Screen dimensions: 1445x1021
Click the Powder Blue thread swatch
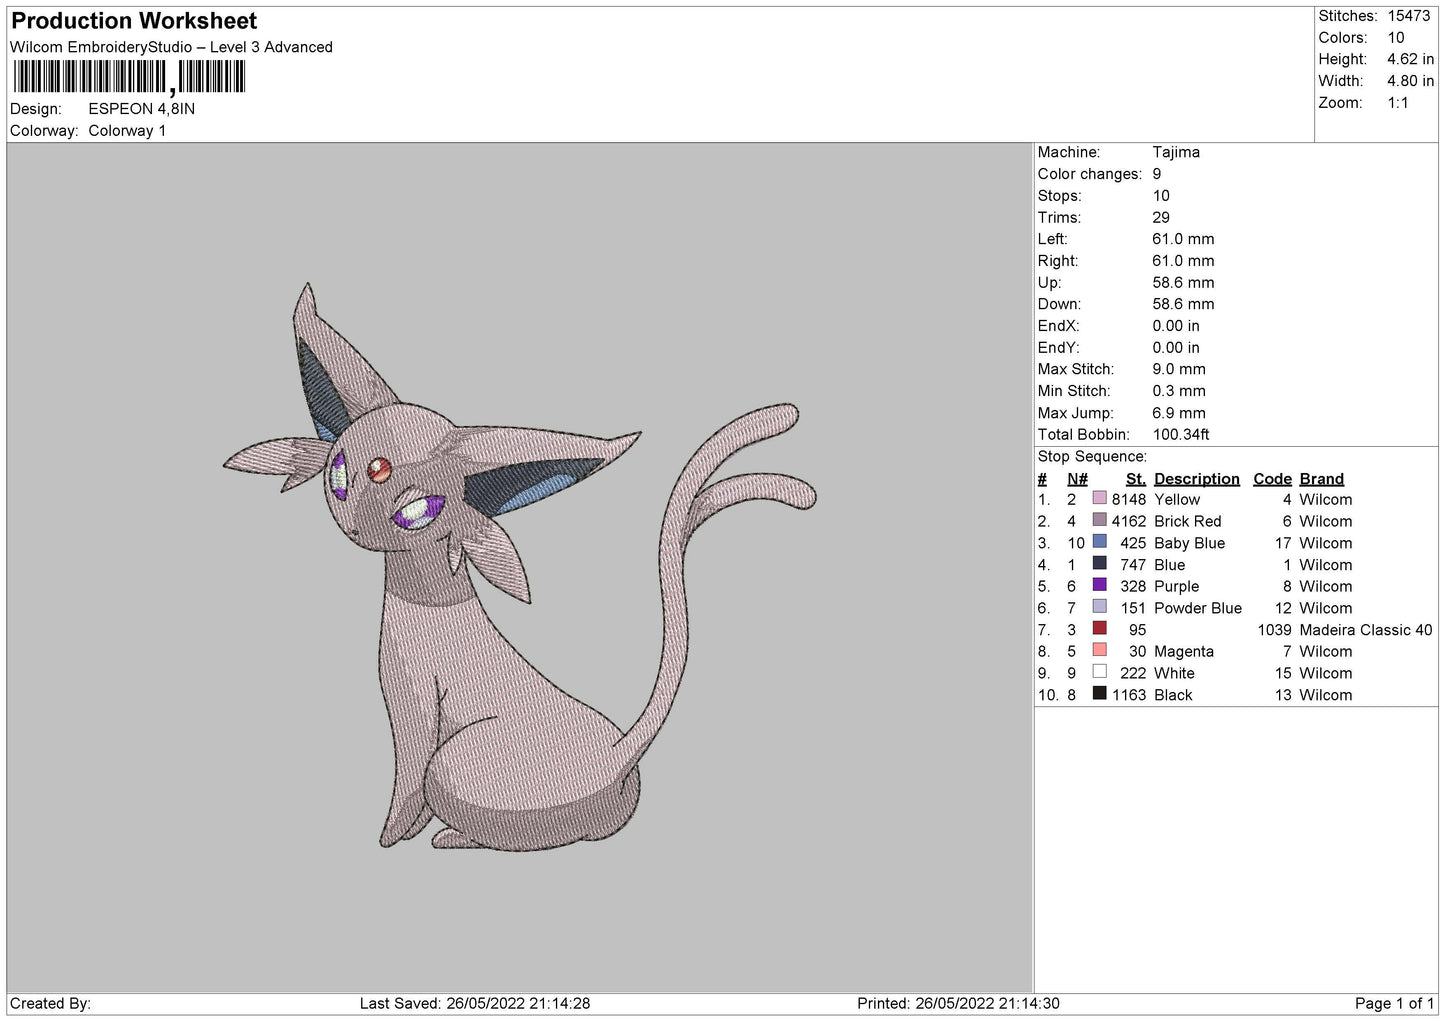click(x=1100, y=607)
